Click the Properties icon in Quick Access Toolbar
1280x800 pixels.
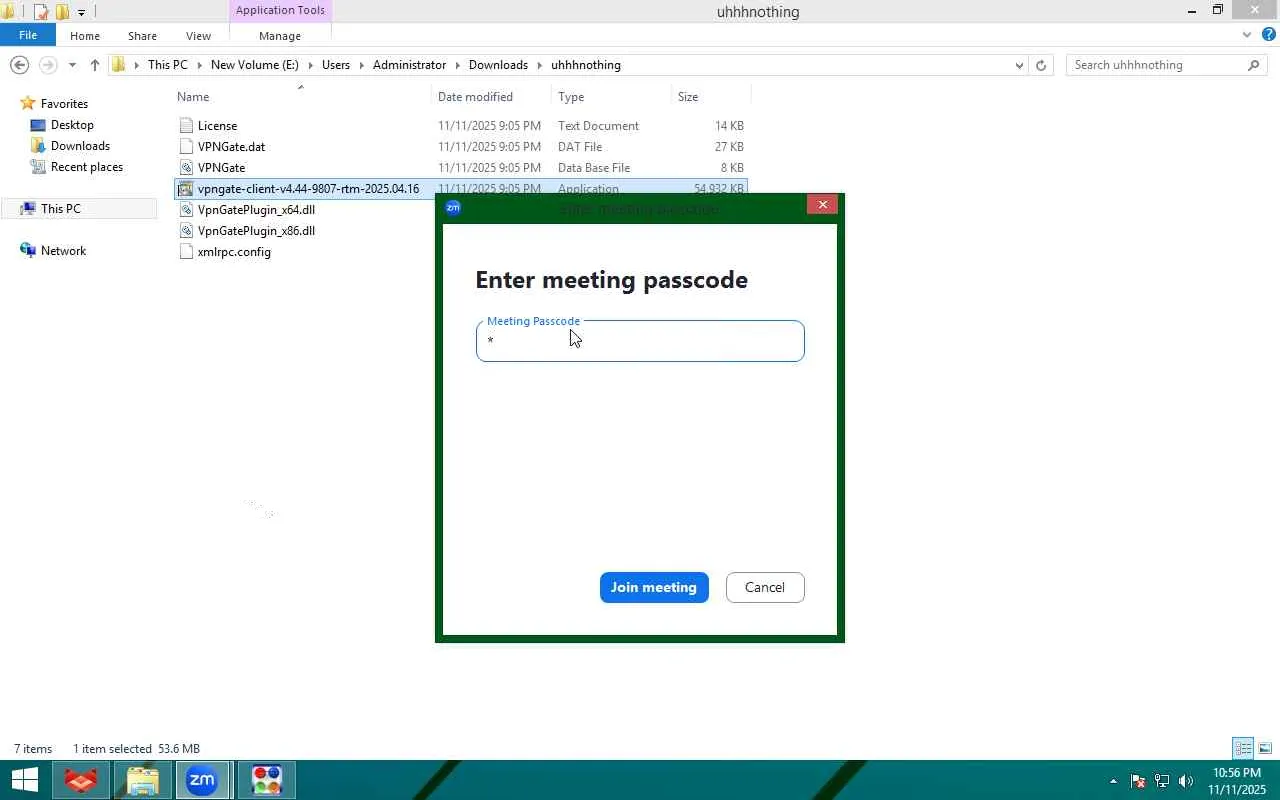41,12
